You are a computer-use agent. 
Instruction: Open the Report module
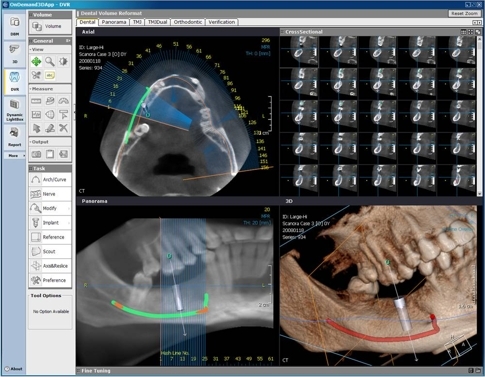[x=15, y=137]
